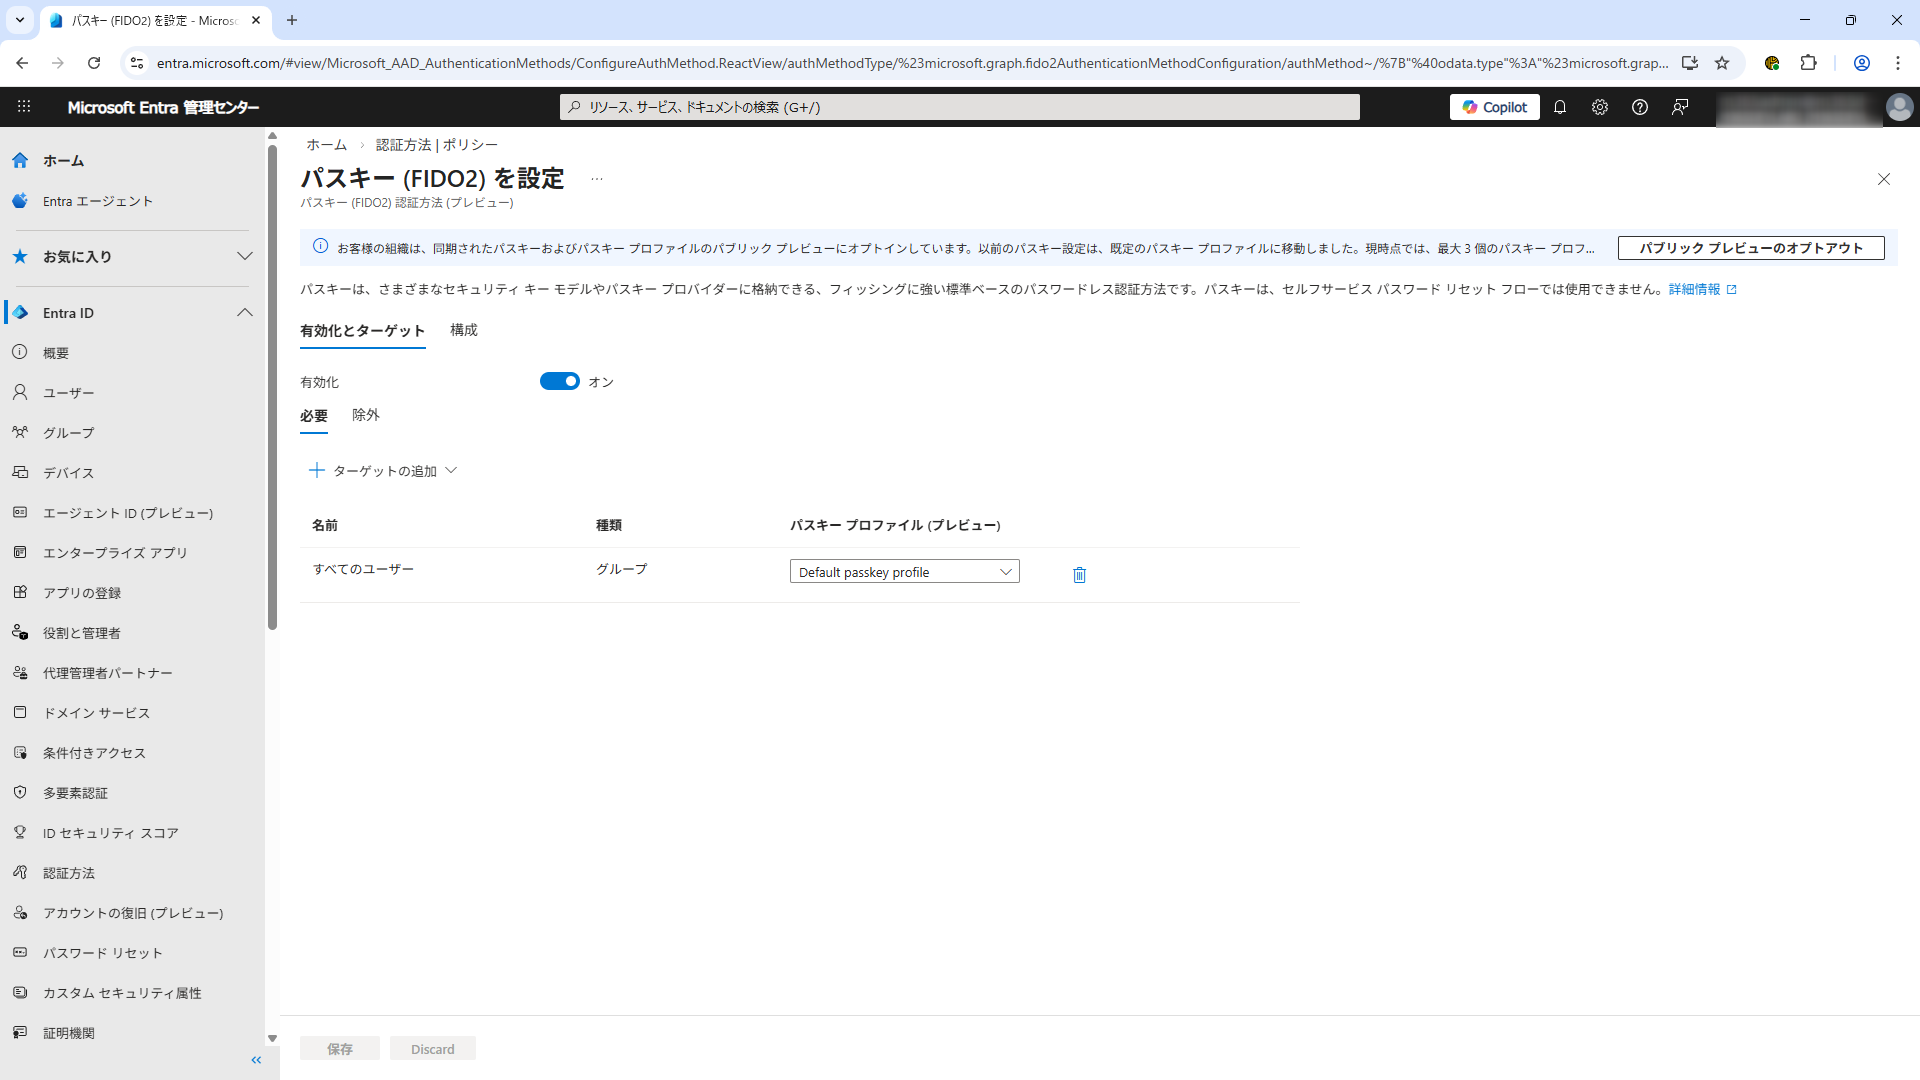Viewport: 1920px width, 1080px height.
Task: Click パブリック プレビューのオプトアウト button
Action: click(1750, 248)
